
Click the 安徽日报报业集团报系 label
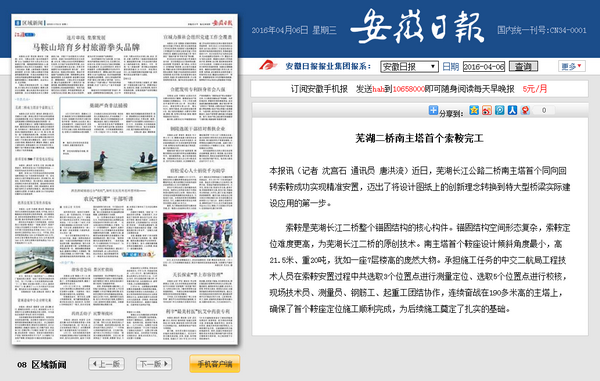328,66
